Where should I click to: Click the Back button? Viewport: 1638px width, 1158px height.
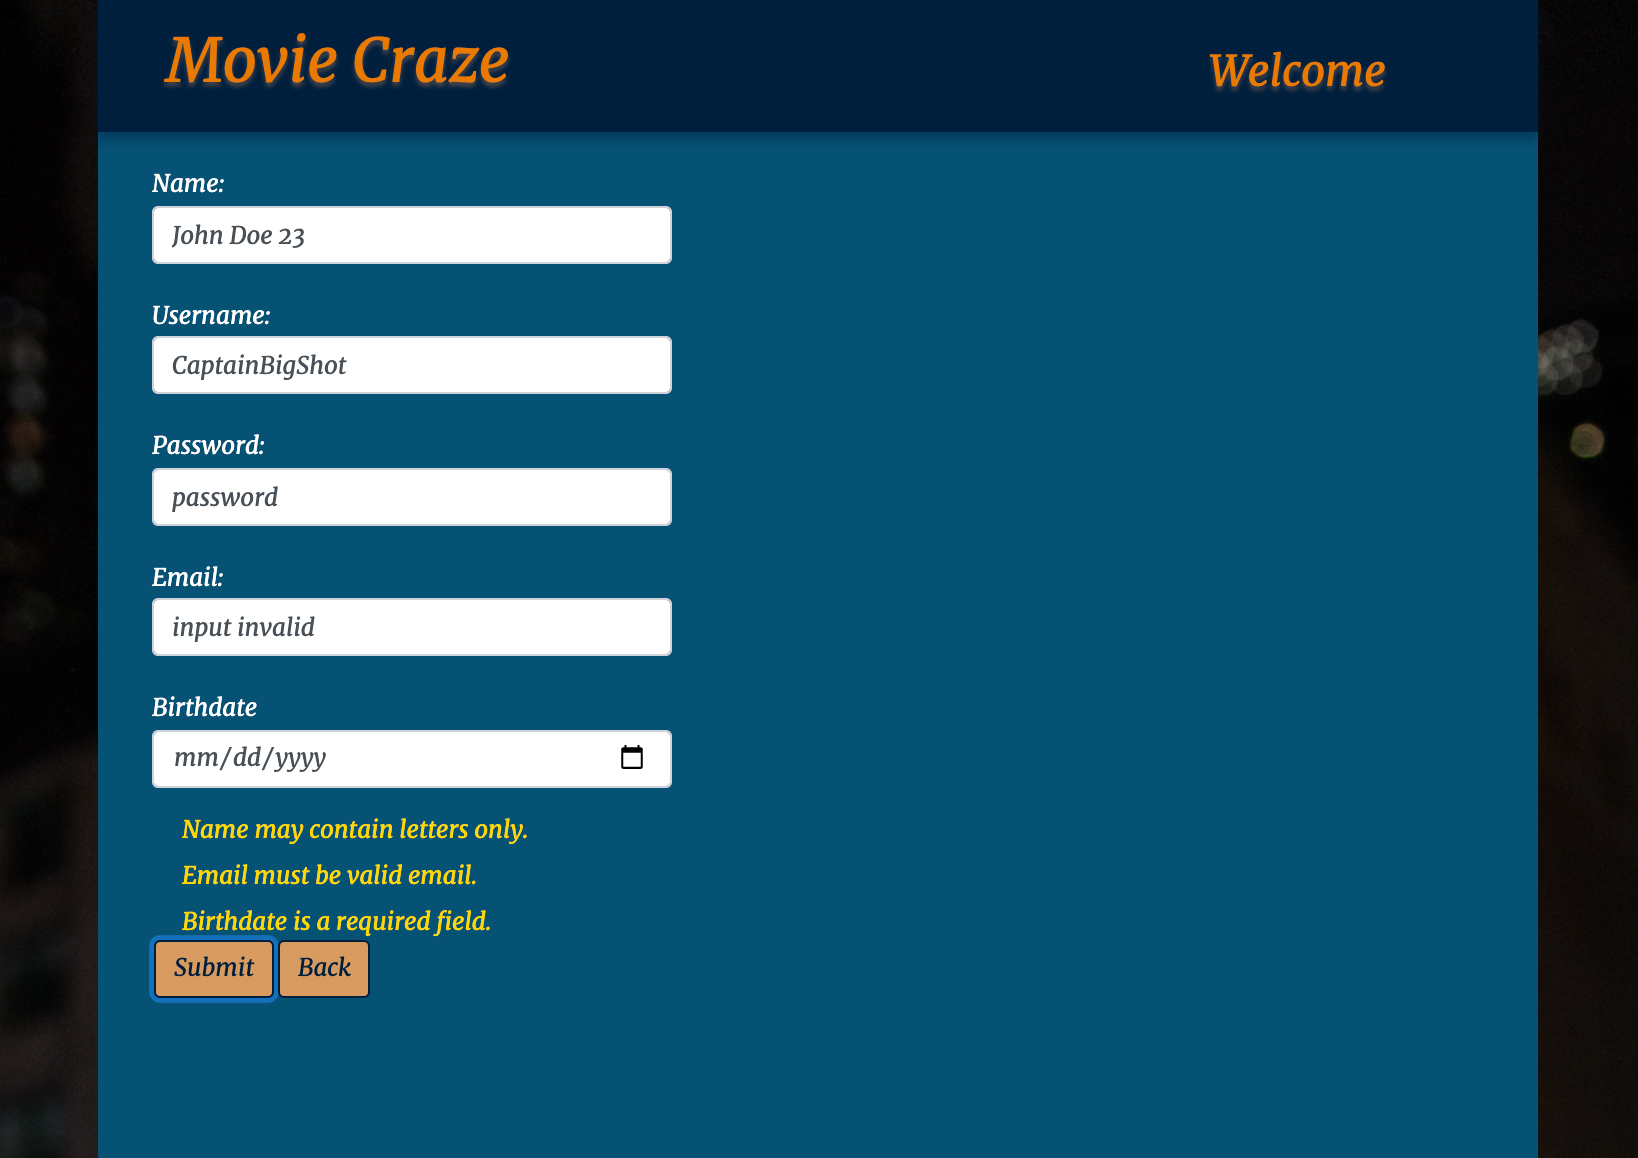(324, 968)
